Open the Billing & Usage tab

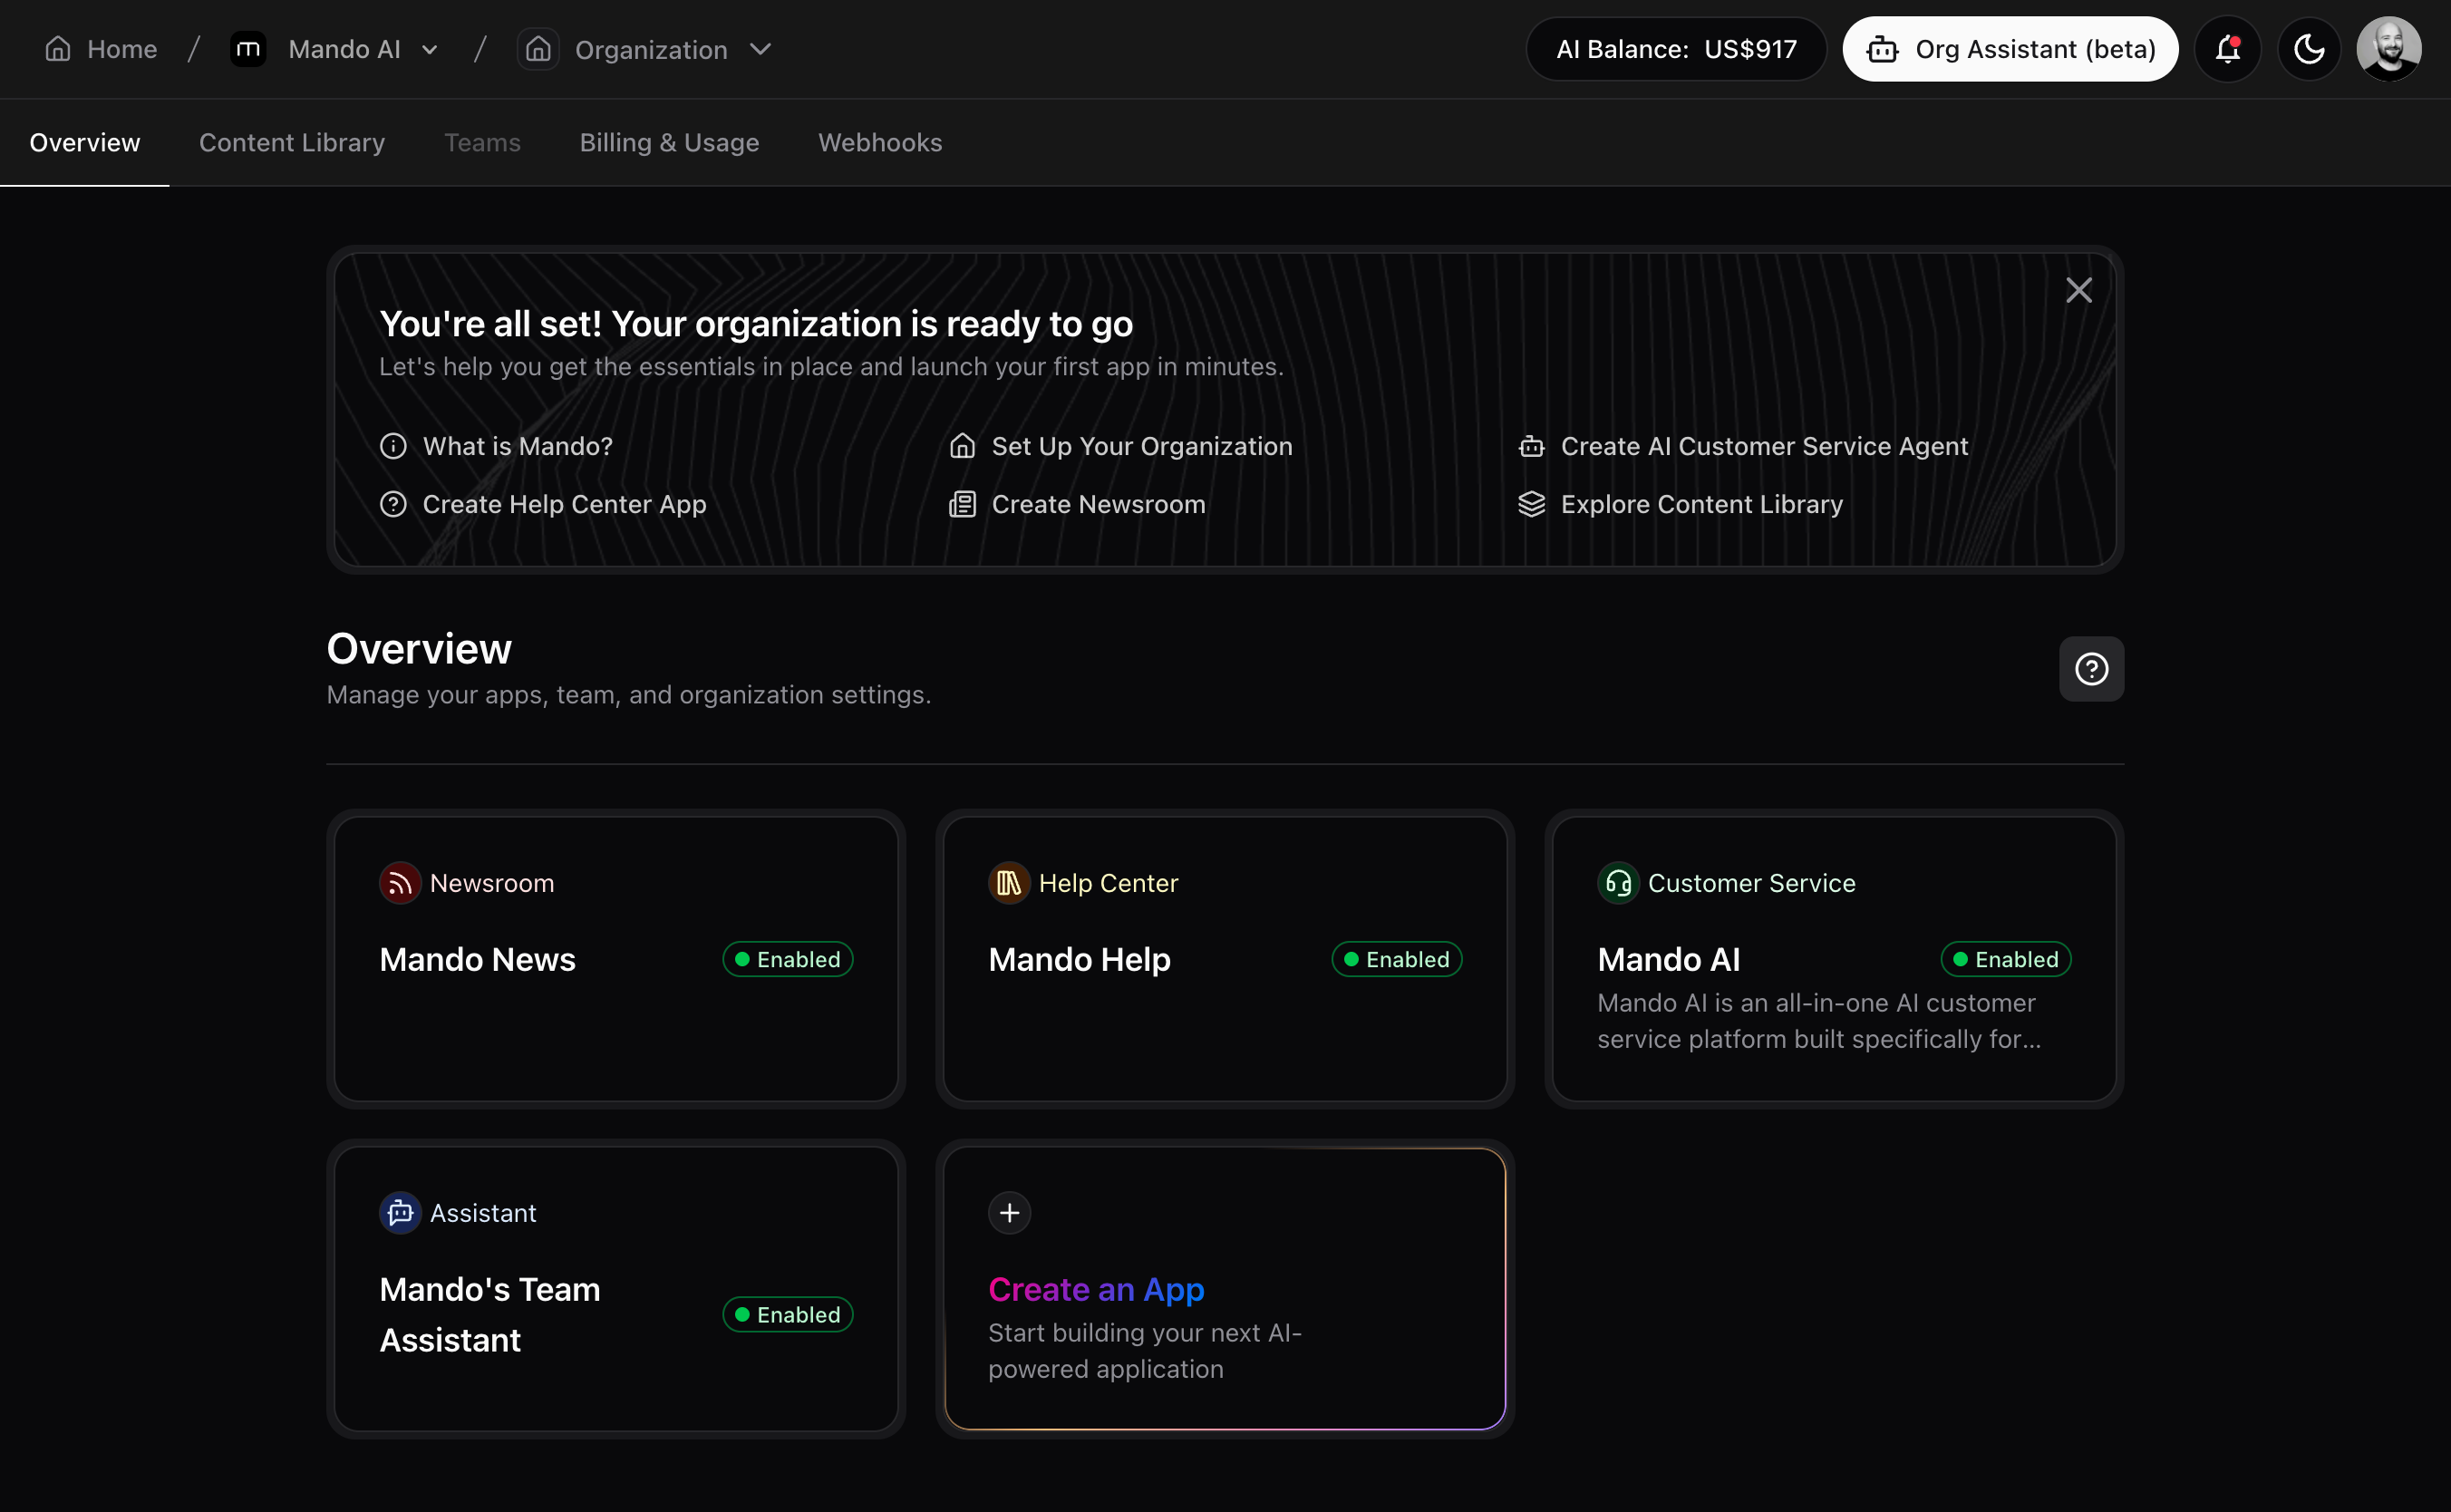(669, 143)
